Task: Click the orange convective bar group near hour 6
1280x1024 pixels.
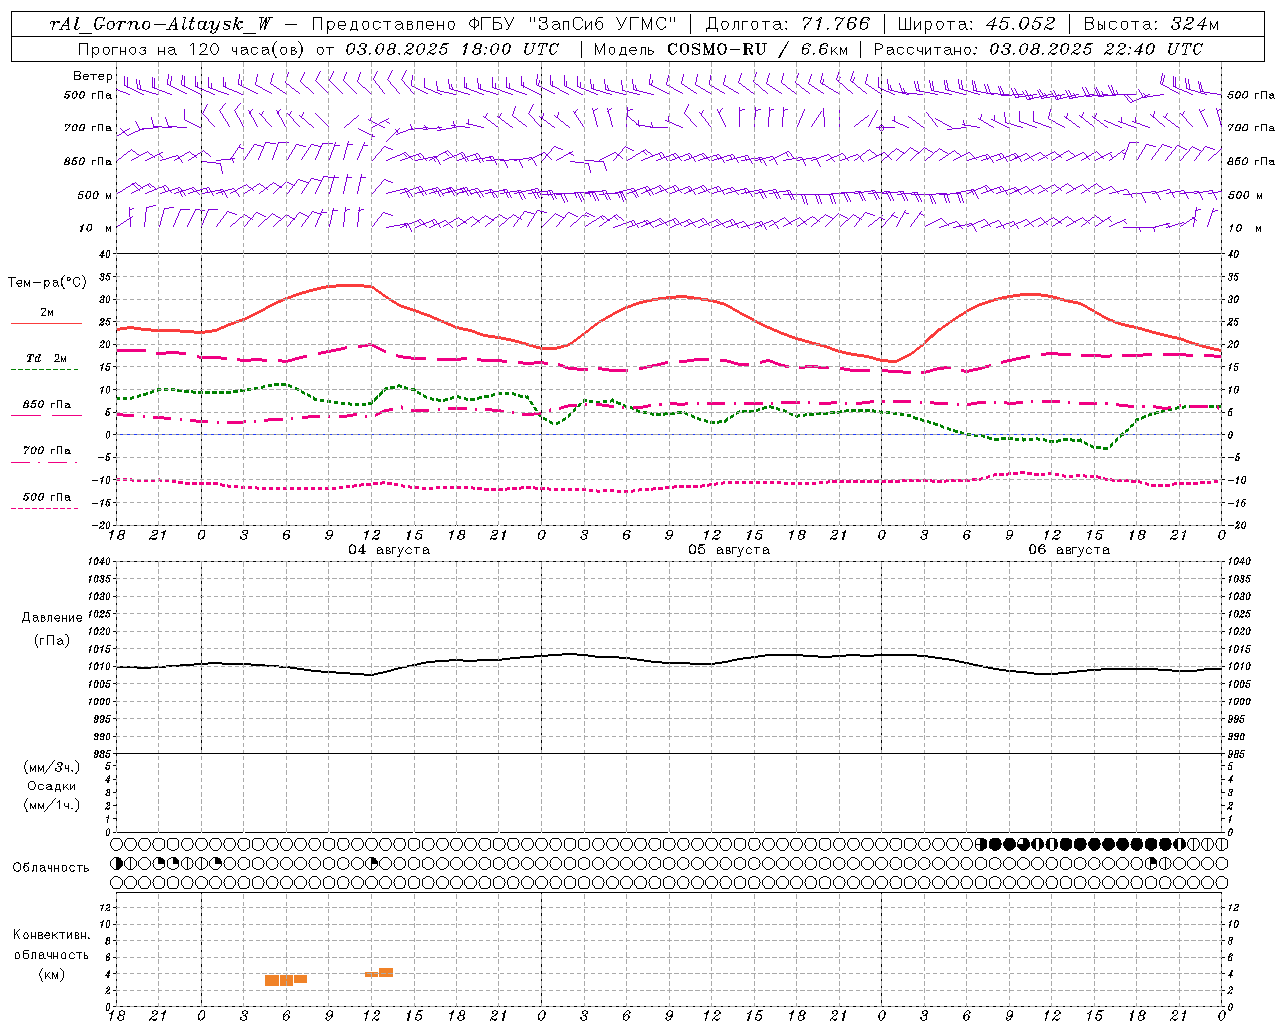Action: click(x=286, y=980)
